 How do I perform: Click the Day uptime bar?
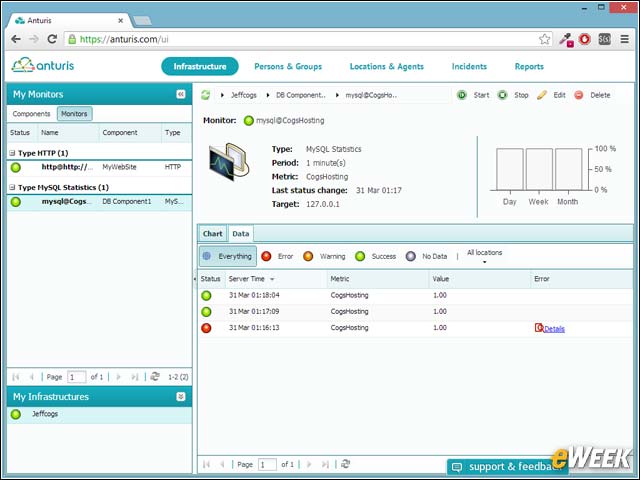coord(510,169)
